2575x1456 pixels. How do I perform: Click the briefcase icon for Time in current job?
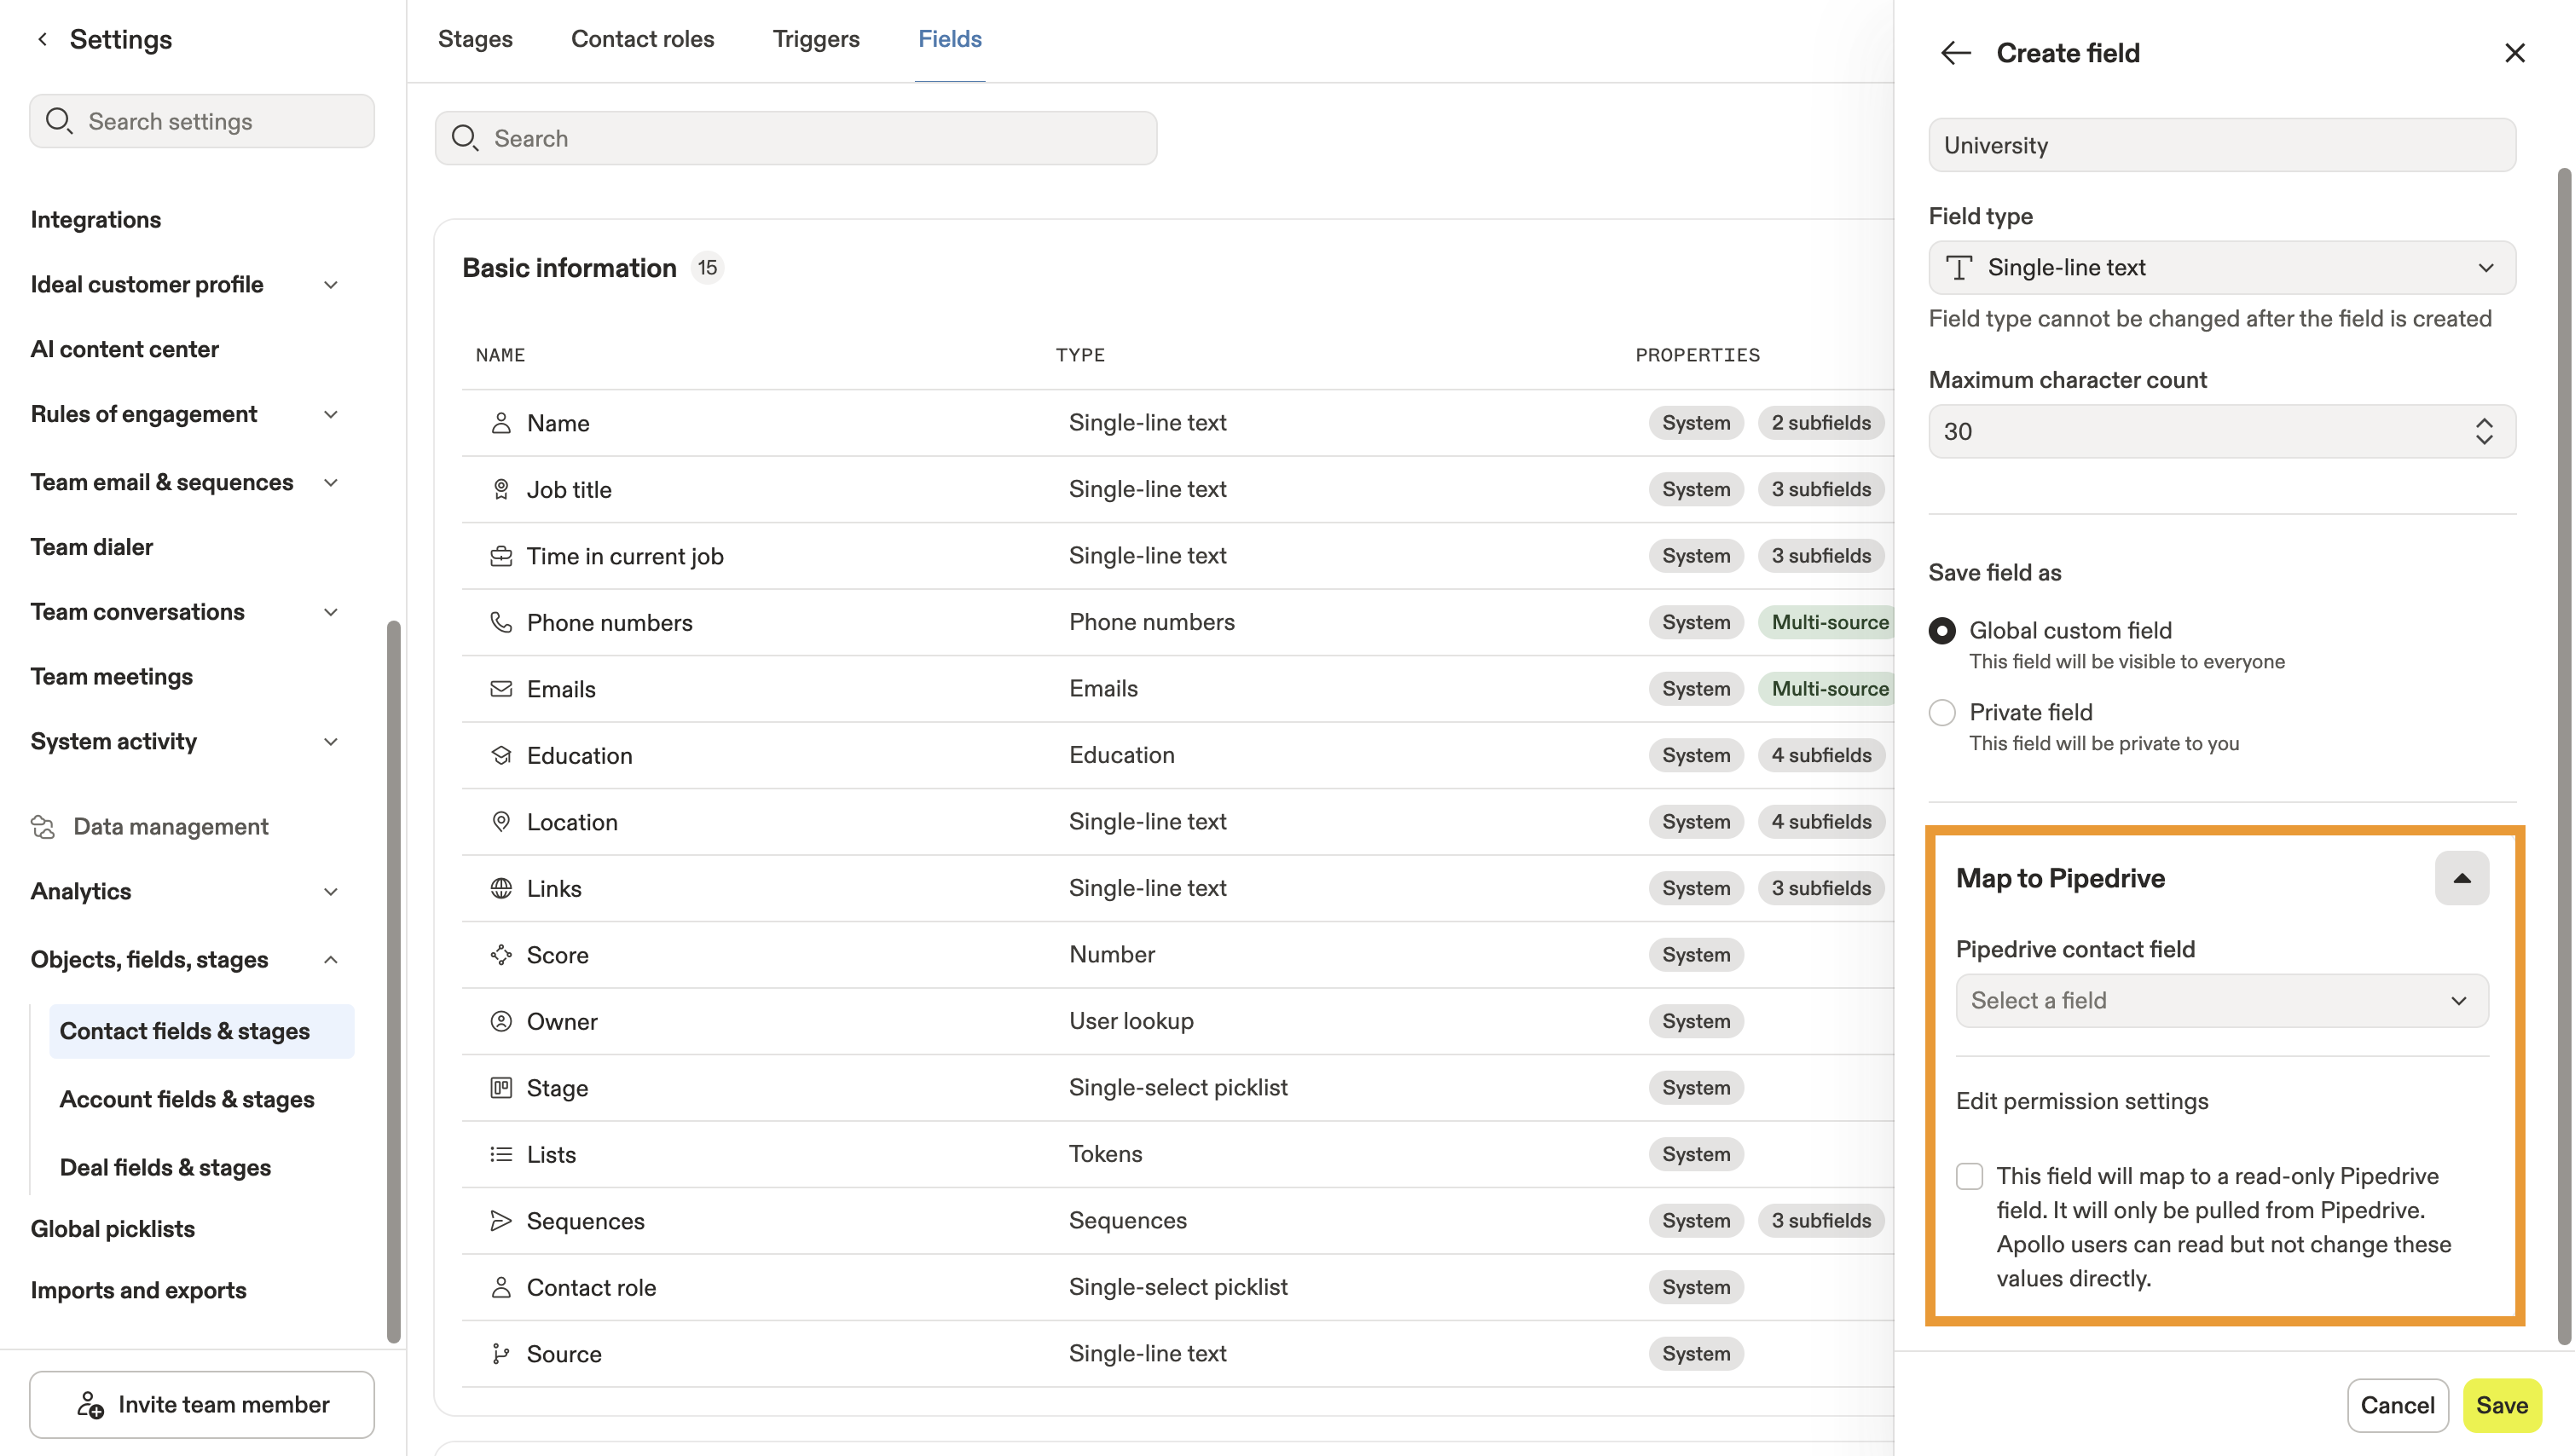tap(501, 556)
